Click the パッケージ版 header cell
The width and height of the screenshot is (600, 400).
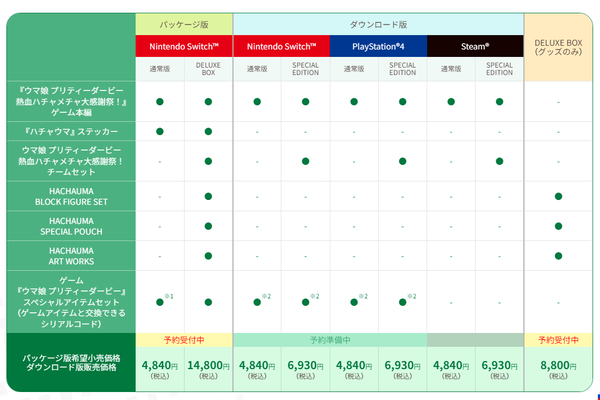[184, 24]
